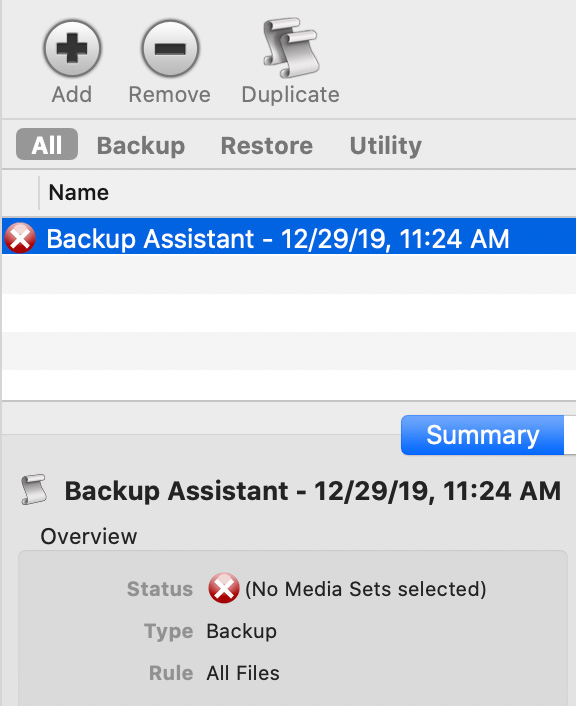
Task: Click the Duplicate script scroll icon
Action: click(291, 47)
